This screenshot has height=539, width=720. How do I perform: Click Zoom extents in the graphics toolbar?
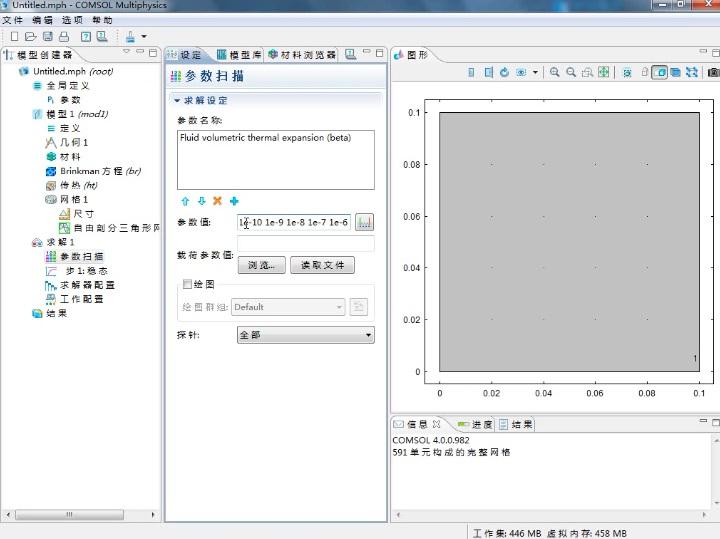604,72
